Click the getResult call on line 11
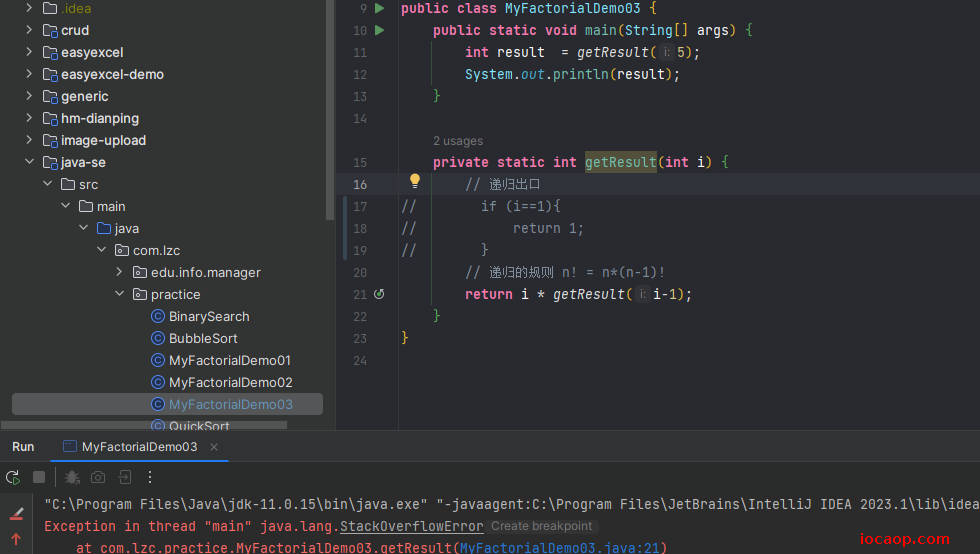 click(x=612, y=53)
